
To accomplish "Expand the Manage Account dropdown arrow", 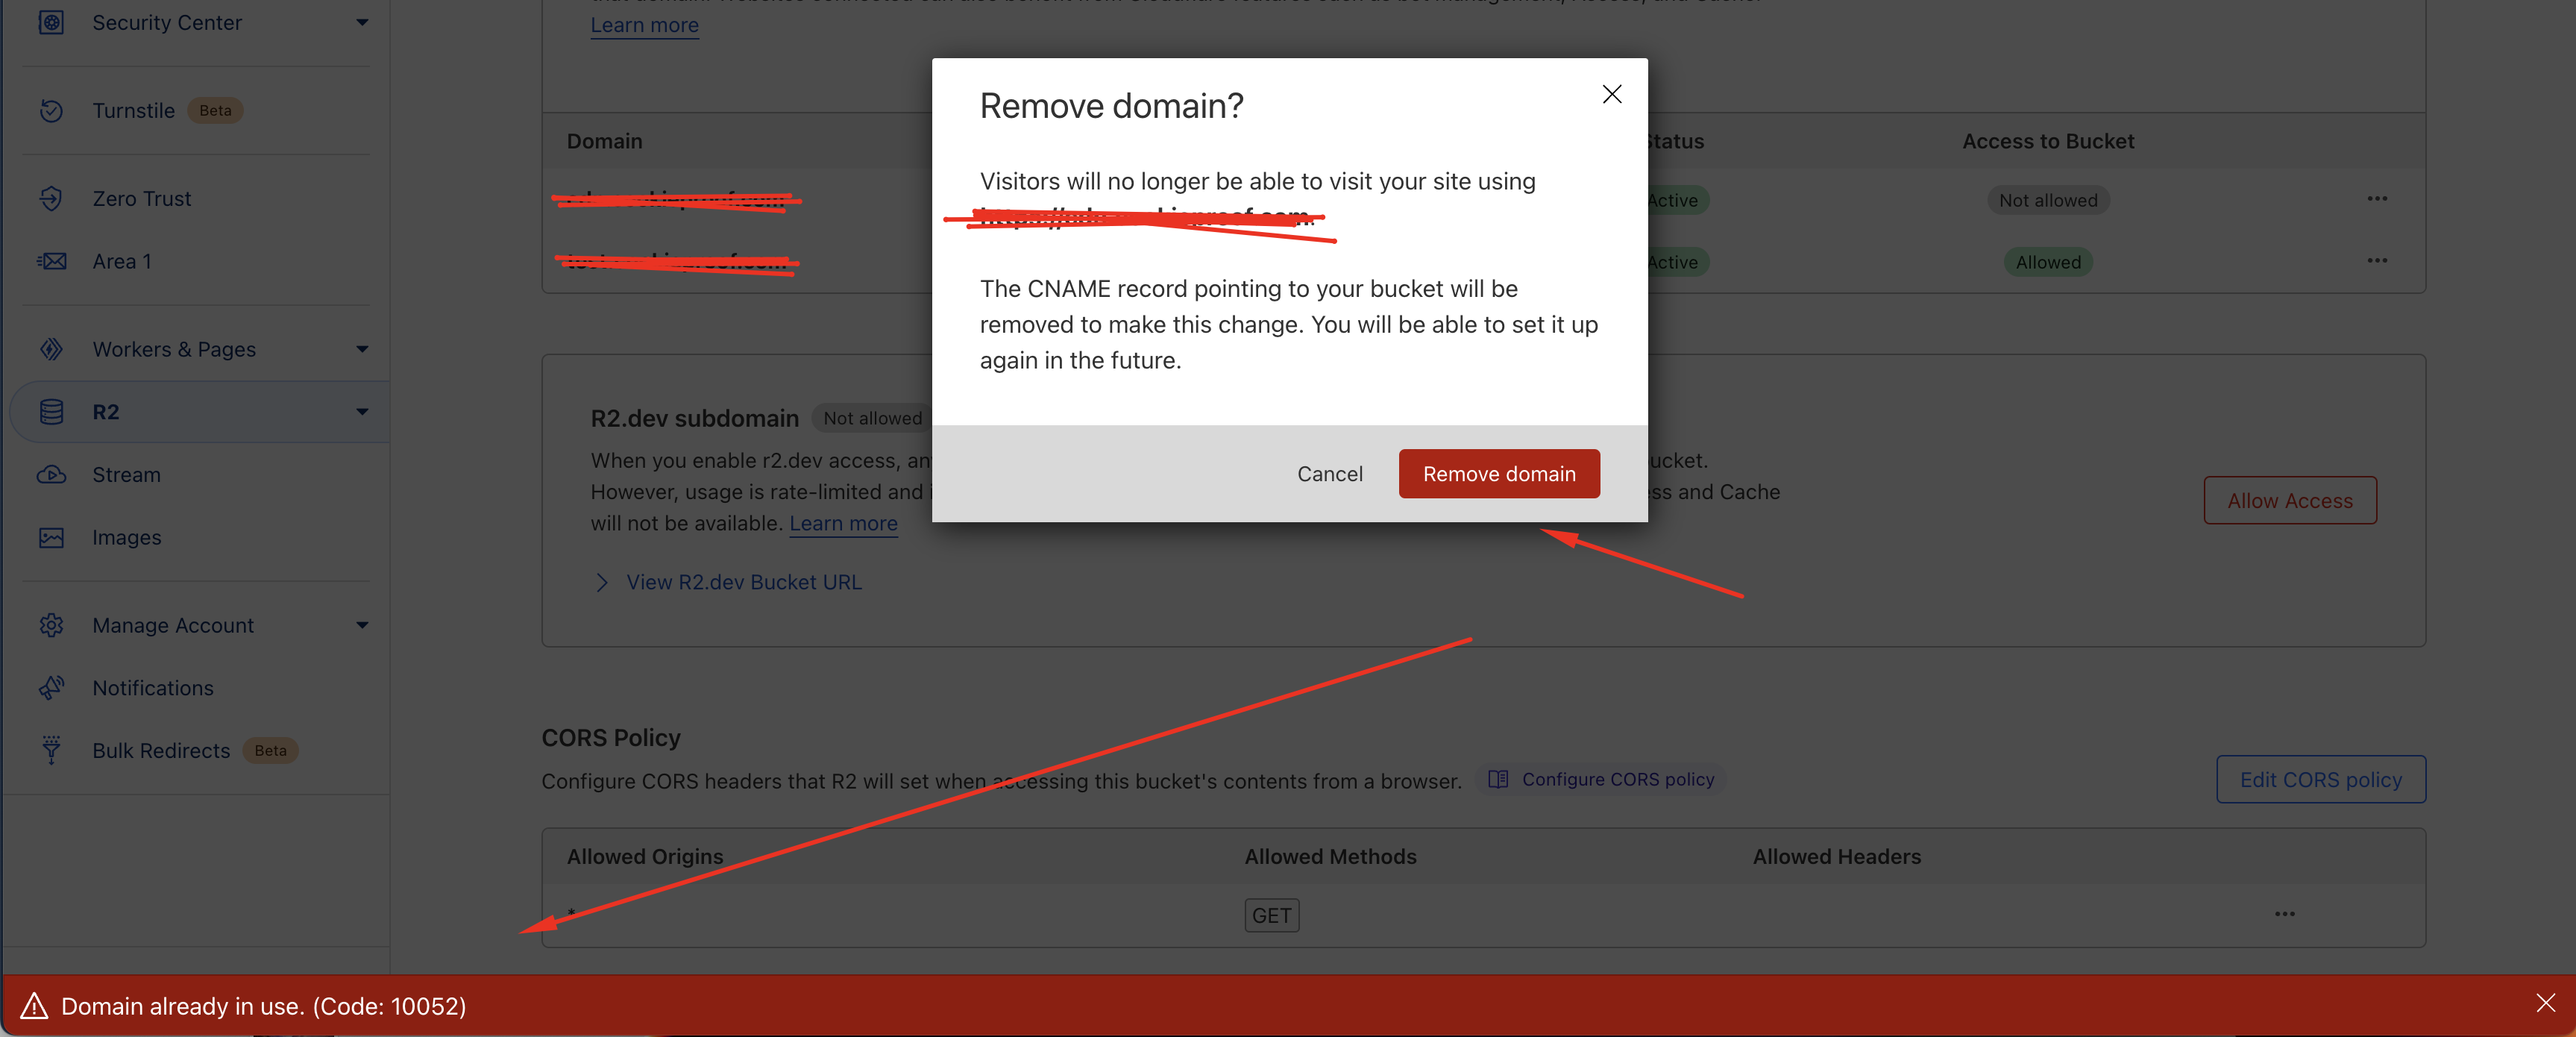I will coord(362,625).
